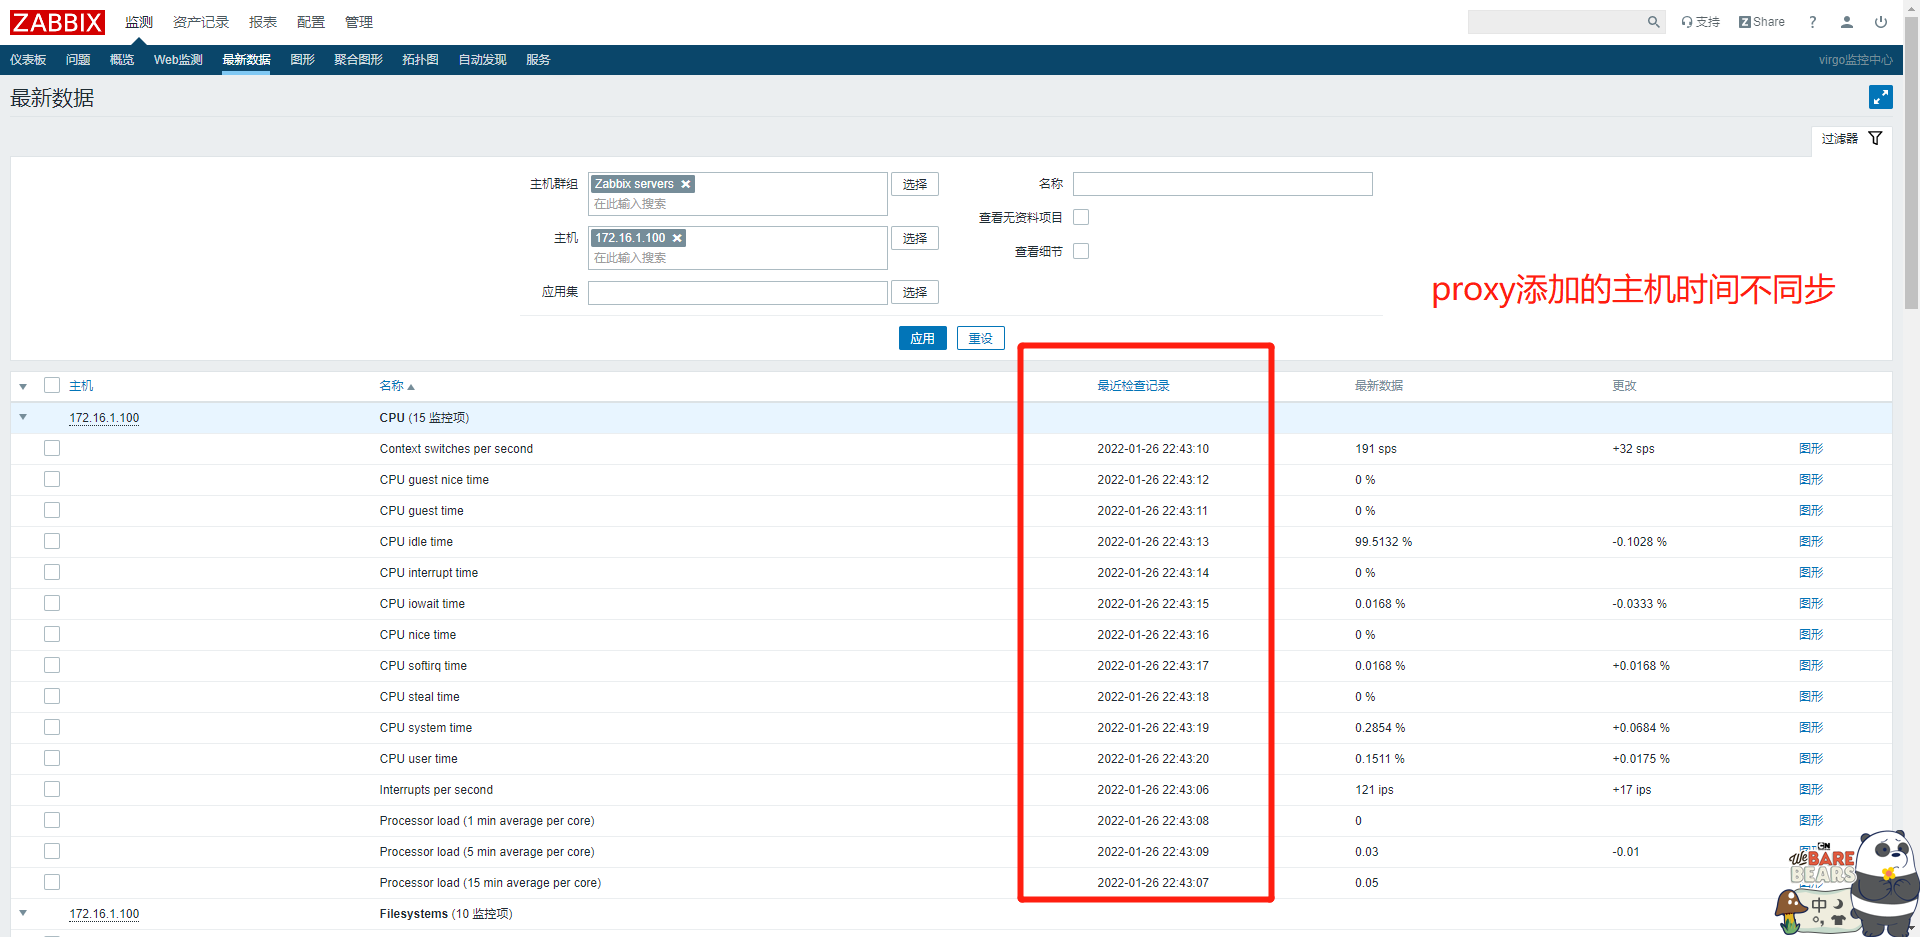The height and width of the screenshot is (937, 1920).
Task: Enable the 查看无资料项目 checkbox
Action: [1081, 217]
